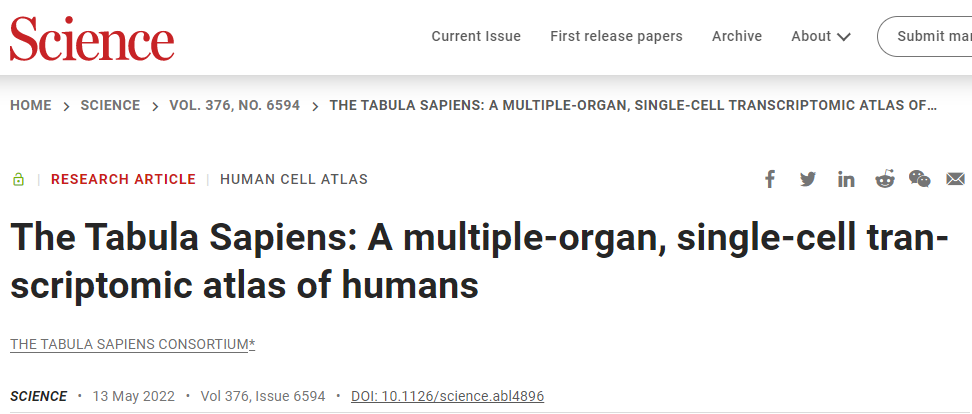972x414 pixels.
Task: Open The Tabula Sapiens Consortium author link
Action: pos(133,345)
